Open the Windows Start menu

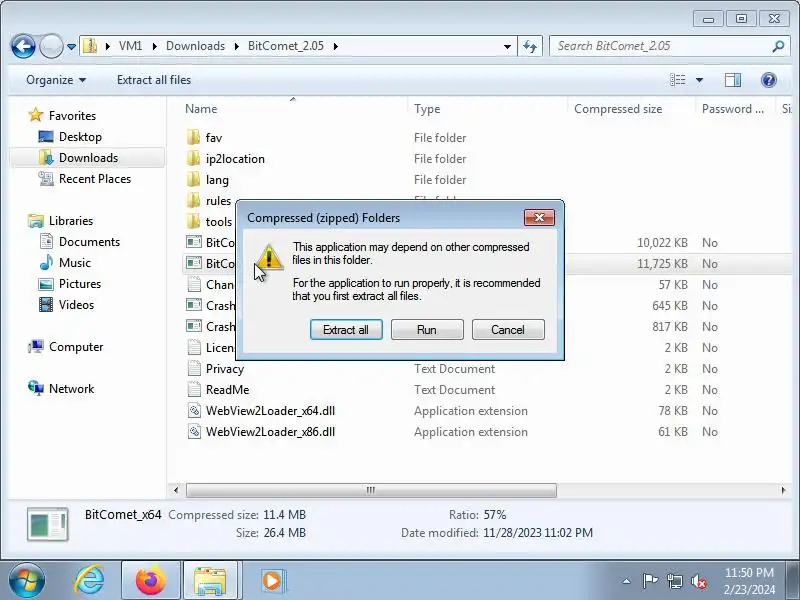click(x=27, y=581)
